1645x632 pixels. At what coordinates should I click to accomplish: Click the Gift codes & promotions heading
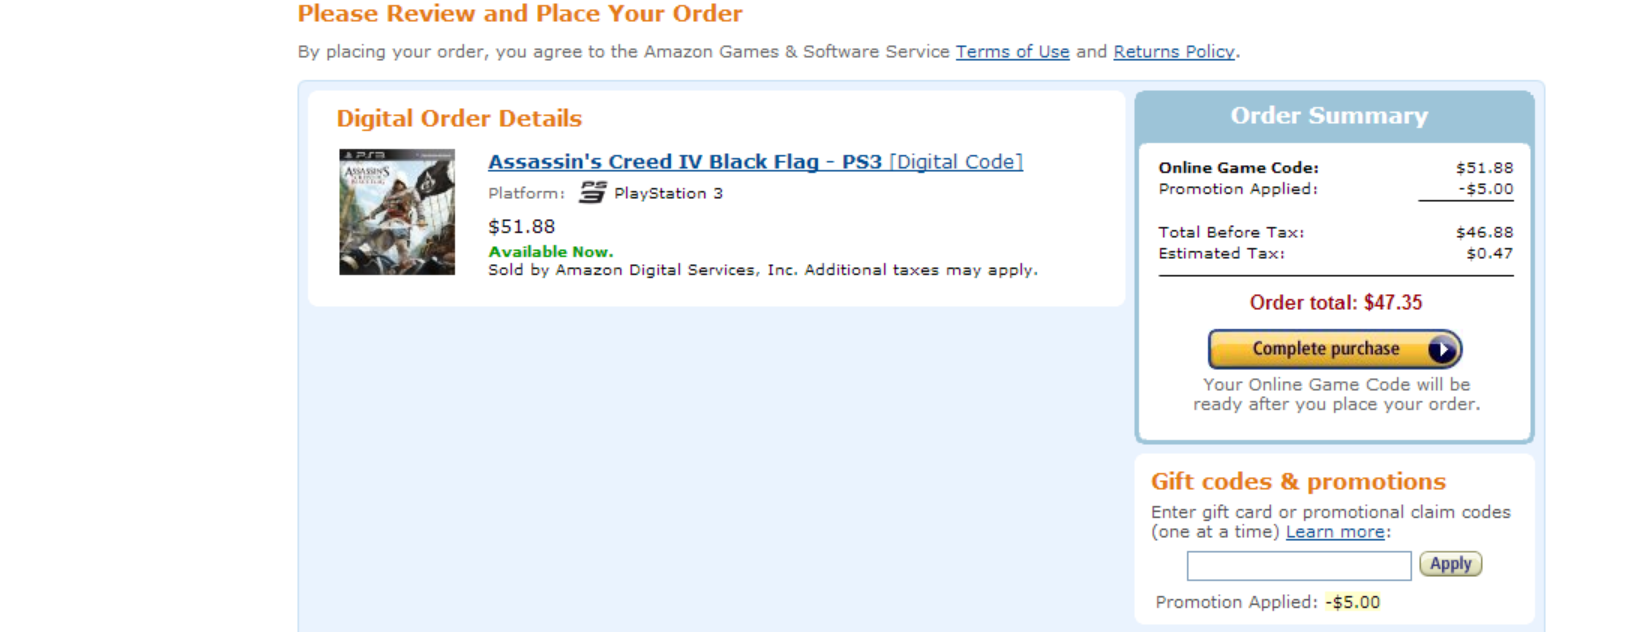(x=1298, y=482)
